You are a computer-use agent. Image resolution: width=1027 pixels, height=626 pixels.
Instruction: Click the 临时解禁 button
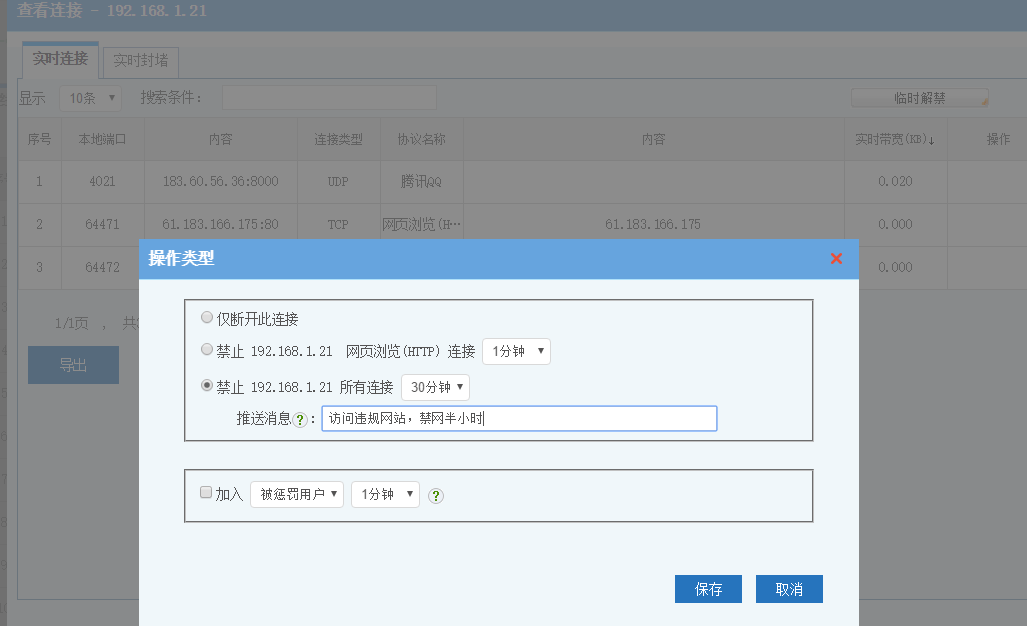pos(919,98)
